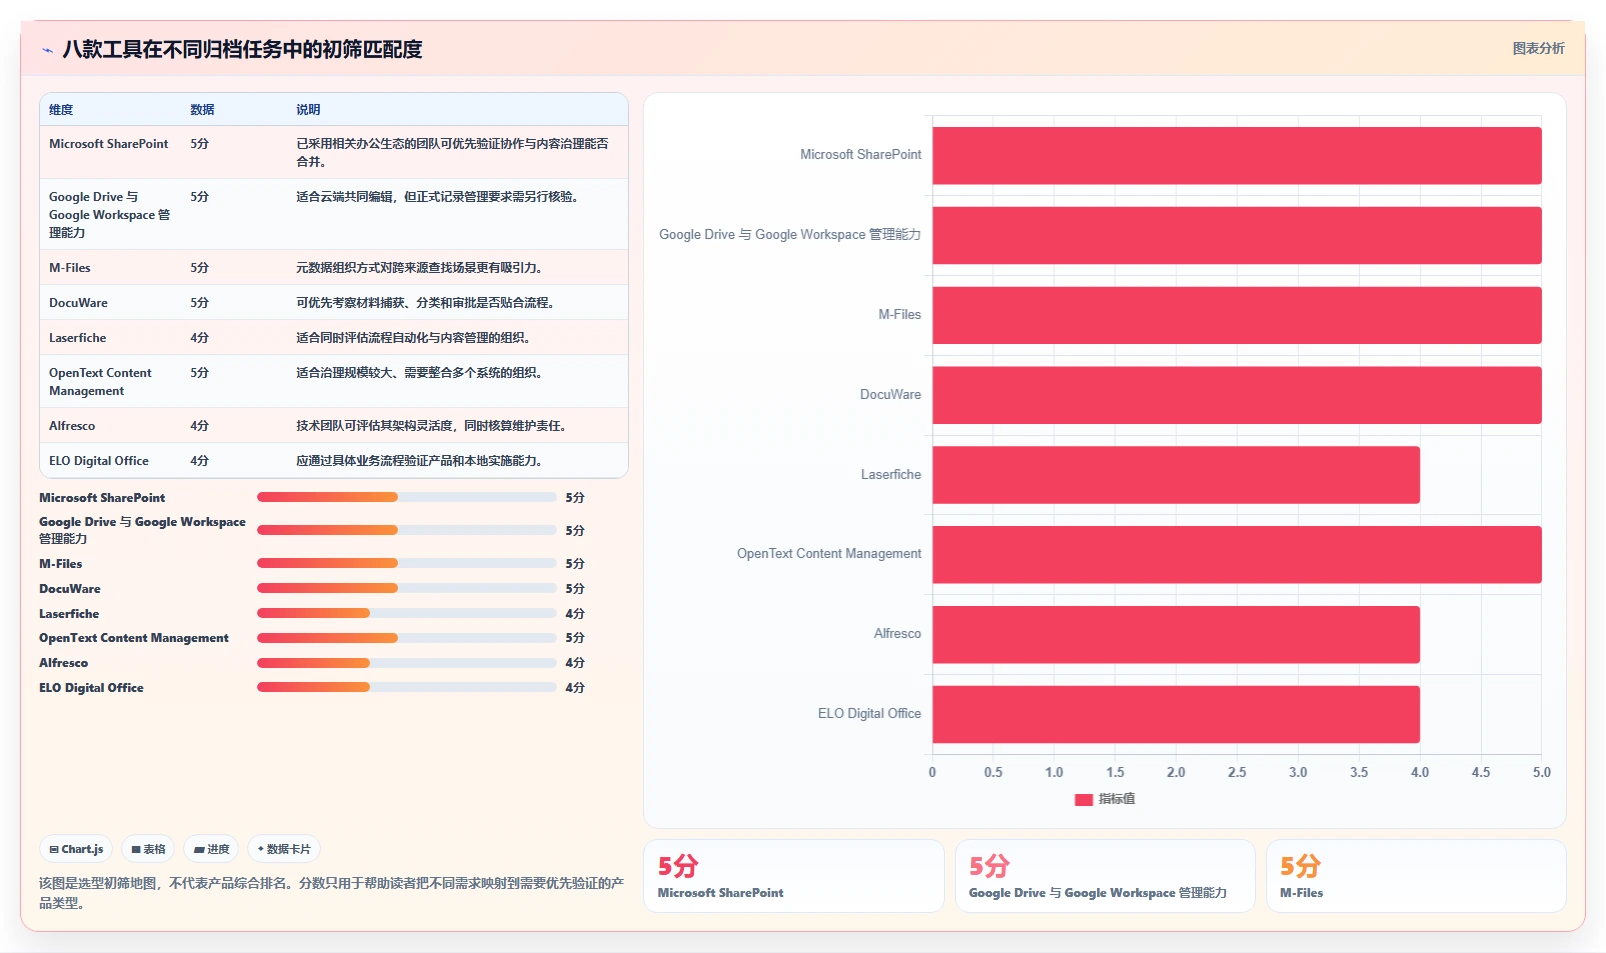Click the Alfresco progress bar
The height and width of the screenshot is (953, 1606).
click(407, 662)
